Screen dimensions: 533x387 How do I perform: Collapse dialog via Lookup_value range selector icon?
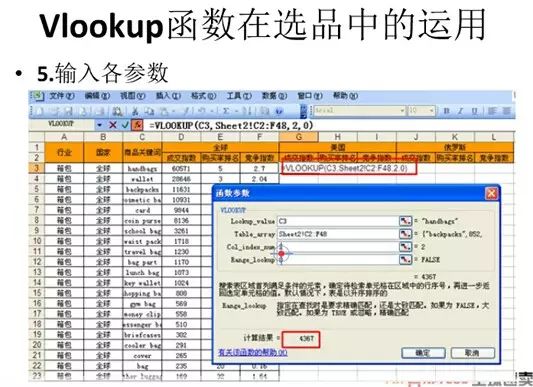[x=405, y=221]
